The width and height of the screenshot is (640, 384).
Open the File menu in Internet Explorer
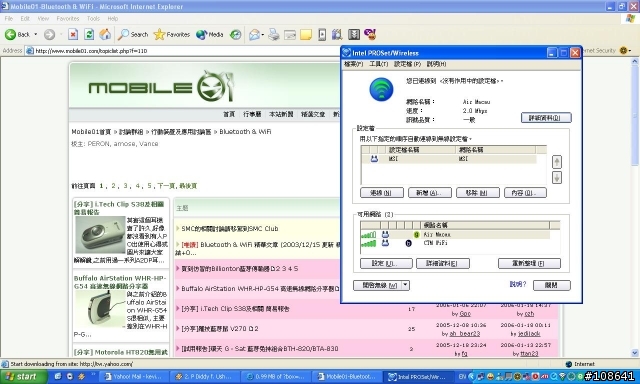pos(9,19)
